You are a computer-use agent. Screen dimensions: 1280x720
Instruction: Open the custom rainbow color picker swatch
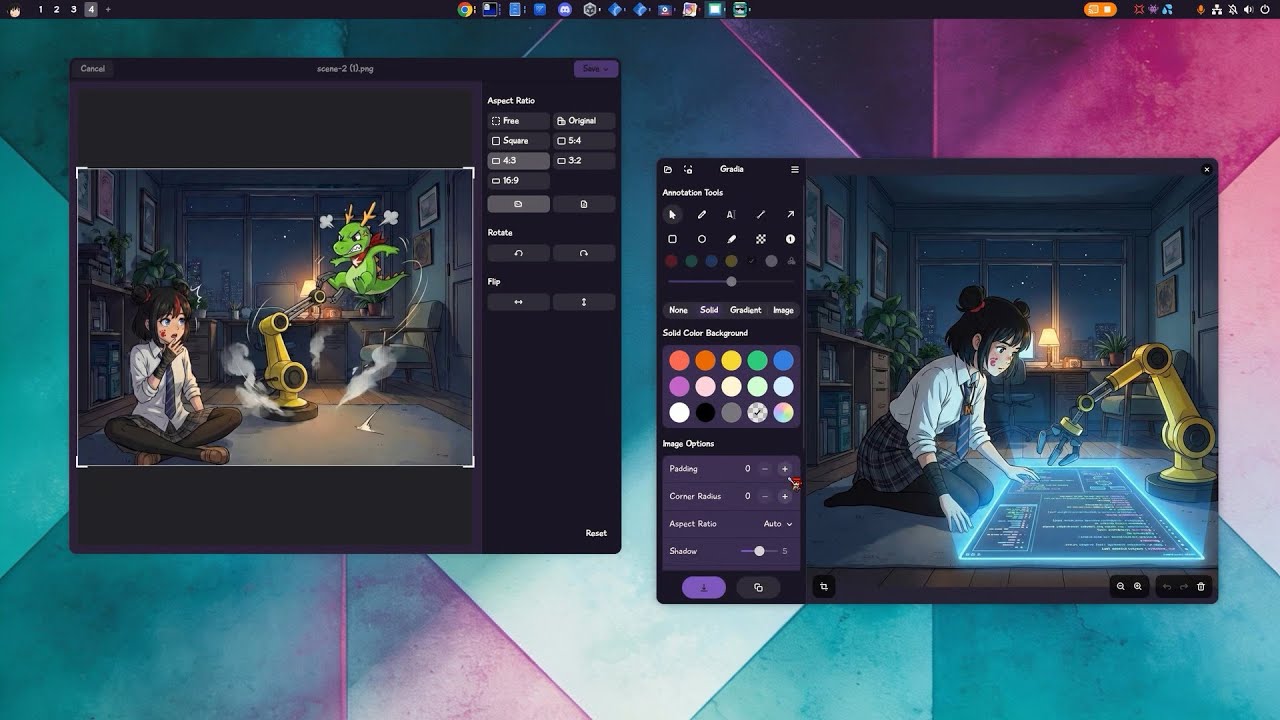tap(783, 412)
